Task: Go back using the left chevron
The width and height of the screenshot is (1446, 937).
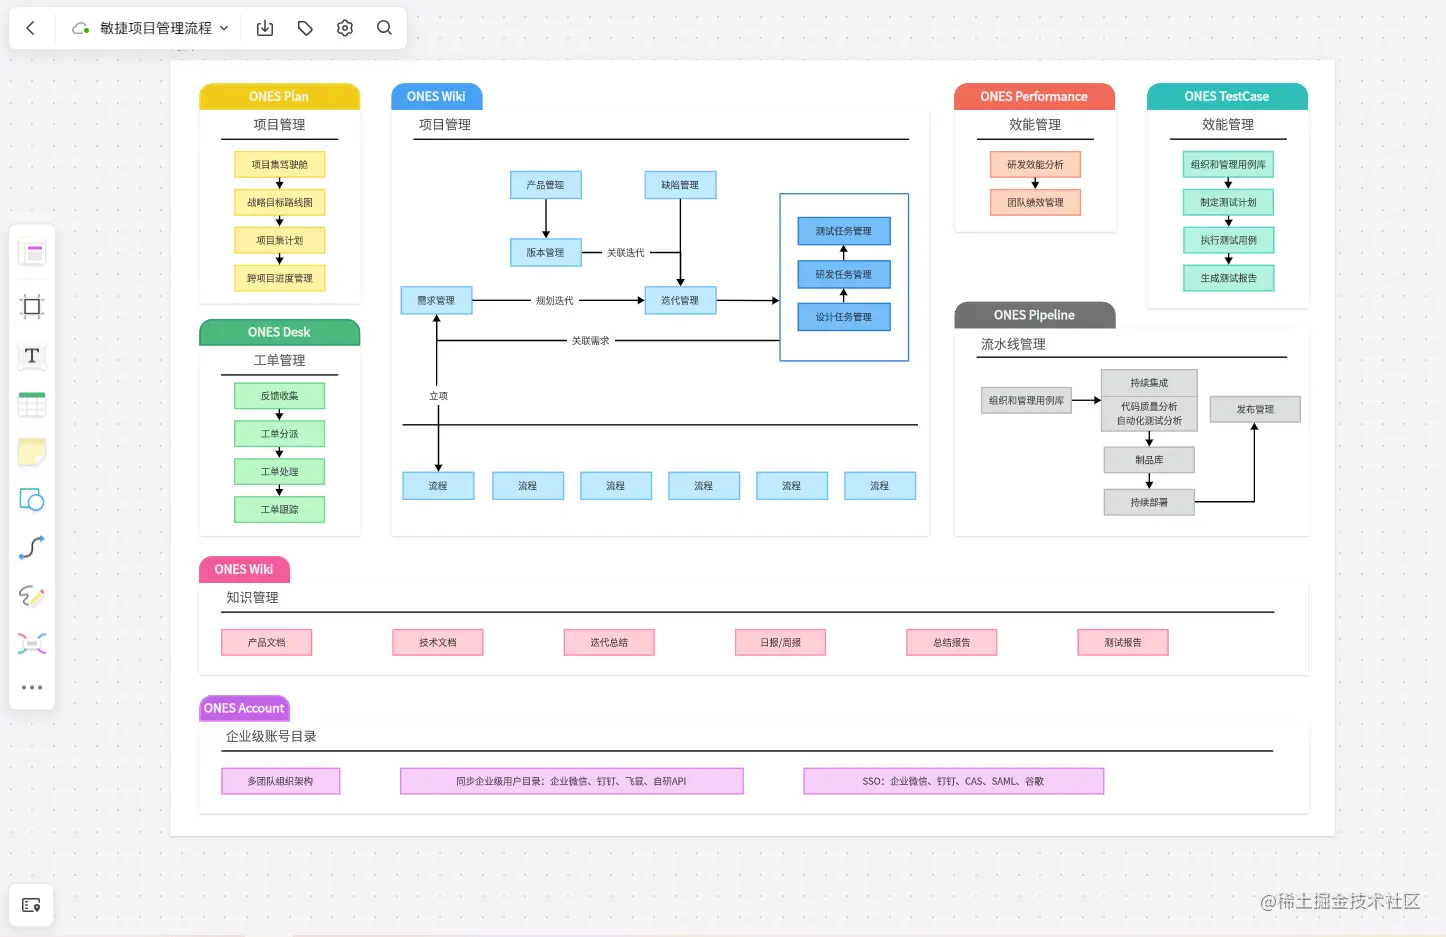Action: (x=30, y=28)
